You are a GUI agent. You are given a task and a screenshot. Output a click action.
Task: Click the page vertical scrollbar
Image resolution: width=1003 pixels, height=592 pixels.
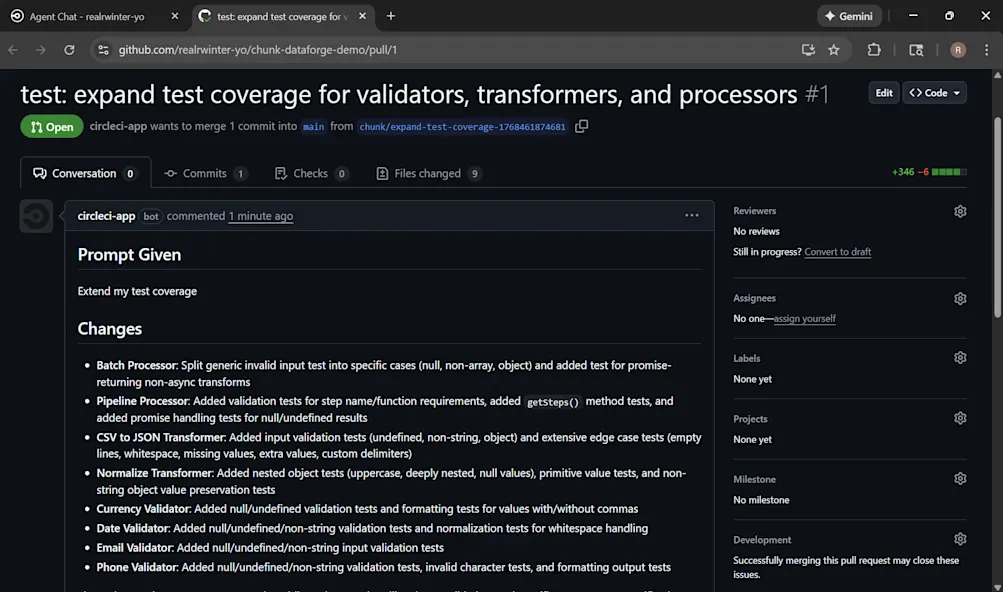997,218
